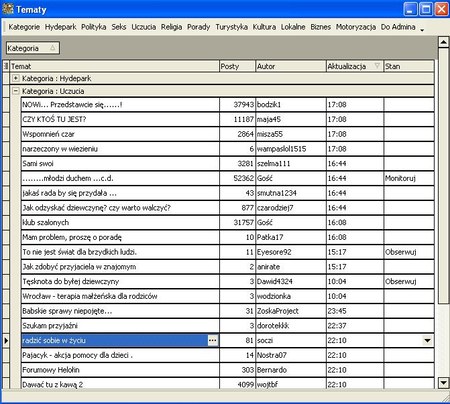This screenshot has width=450, height=404.
Task: Select topic "narzeczony w wiezieniu"
Action: coord(120,149)
